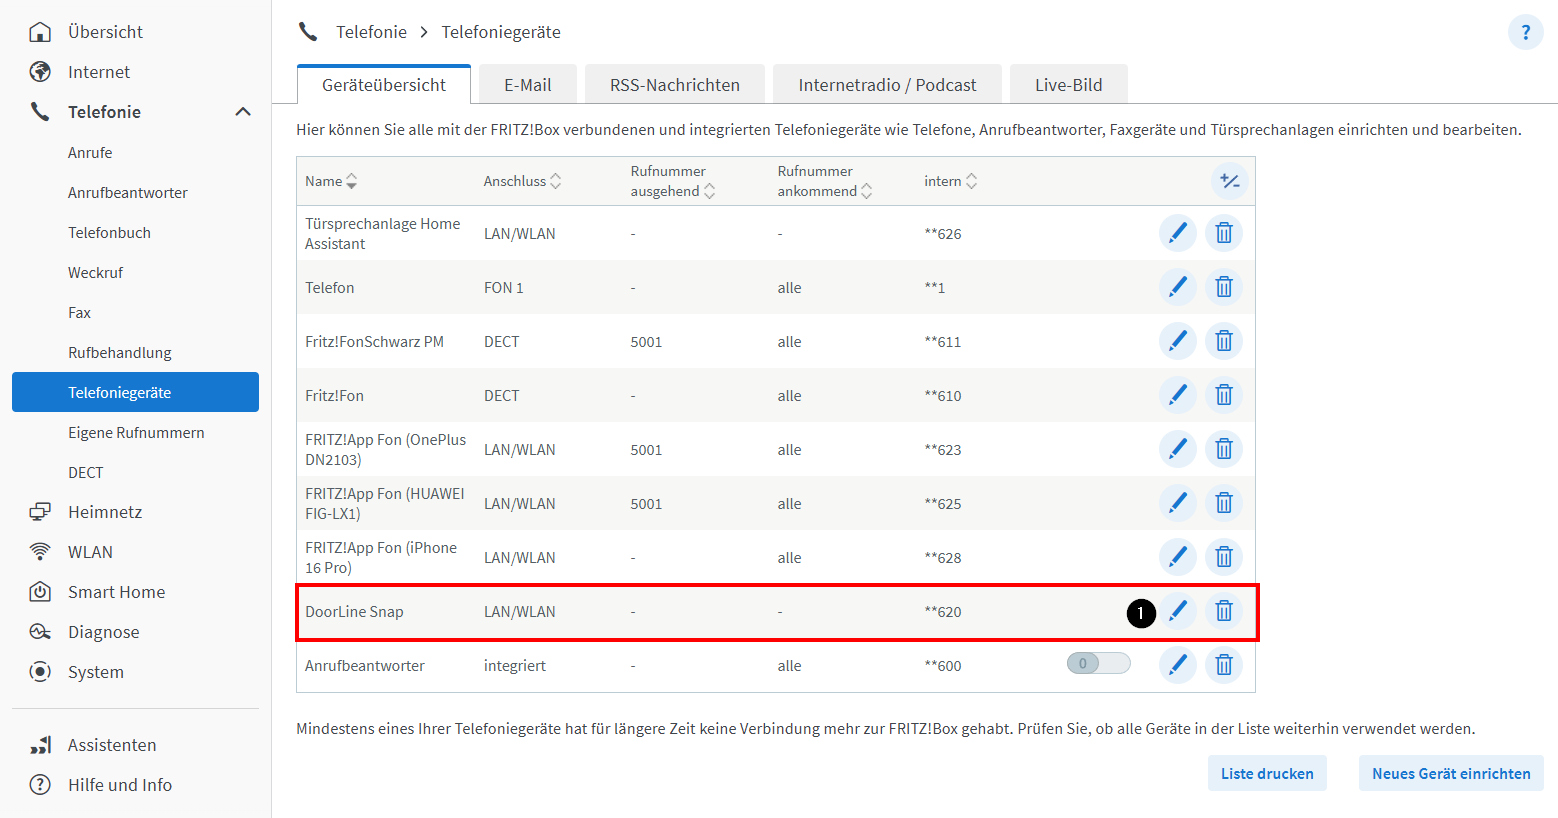
Task: Edit the Türsprechanlage Home Assistant entry
Action: (1177, 233)
